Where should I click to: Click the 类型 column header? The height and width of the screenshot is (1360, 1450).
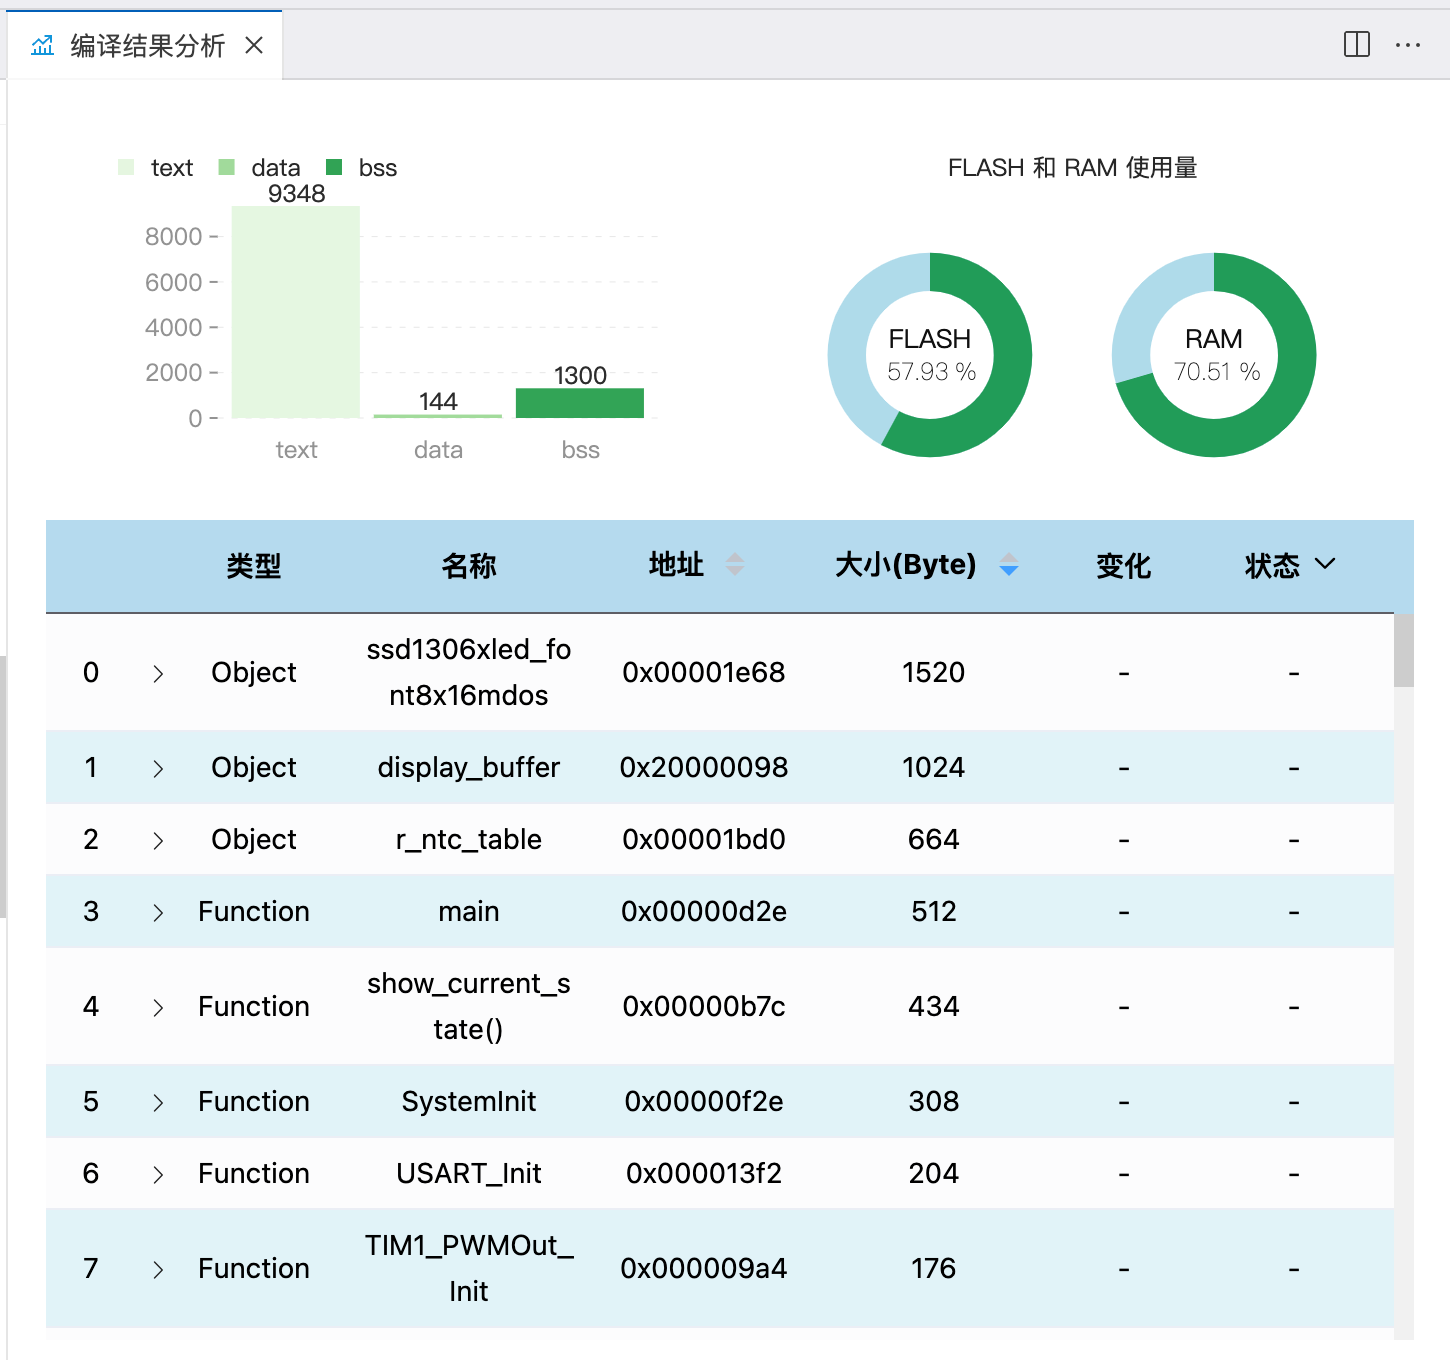253,566
